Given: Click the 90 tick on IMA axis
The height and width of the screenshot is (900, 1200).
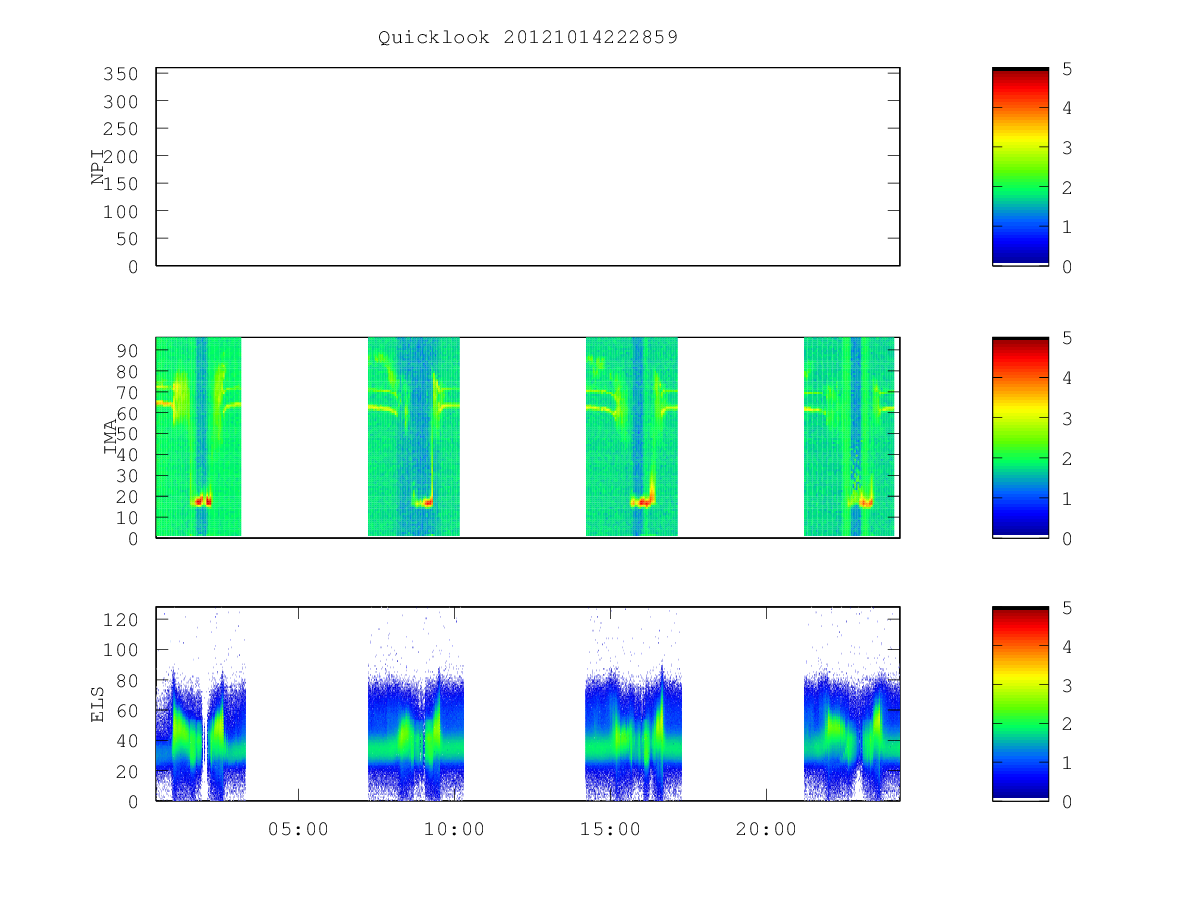Looking at the screenshot, I should [129, 350].
